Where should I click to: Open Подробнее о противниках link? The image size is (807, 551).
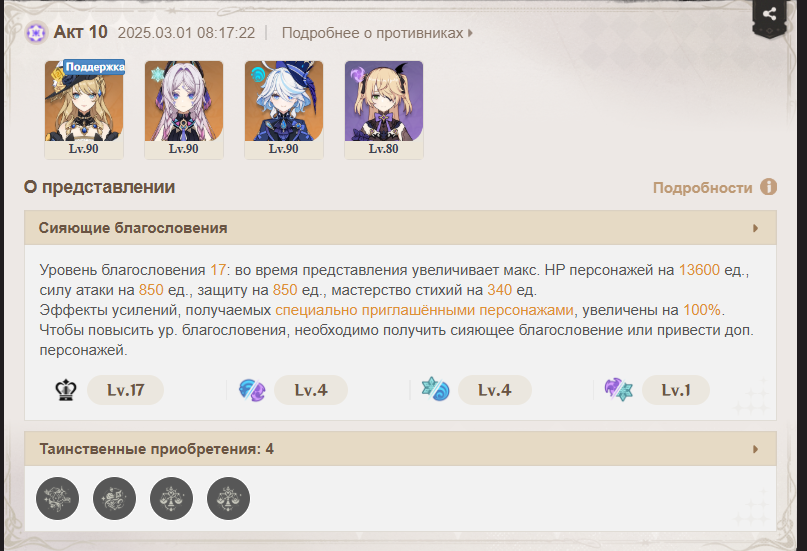(377, 33)
